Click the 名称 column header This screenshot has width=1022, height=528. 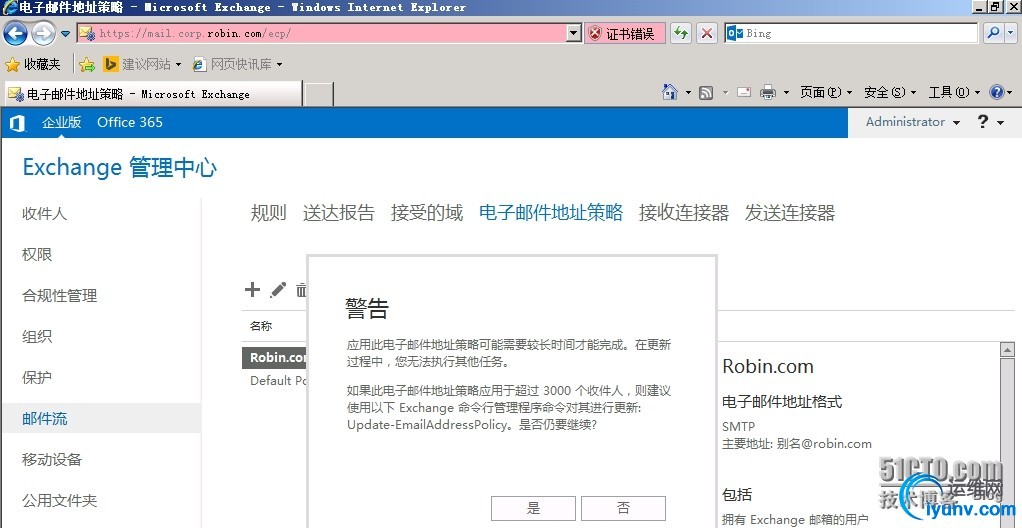[x=261, y=325]
